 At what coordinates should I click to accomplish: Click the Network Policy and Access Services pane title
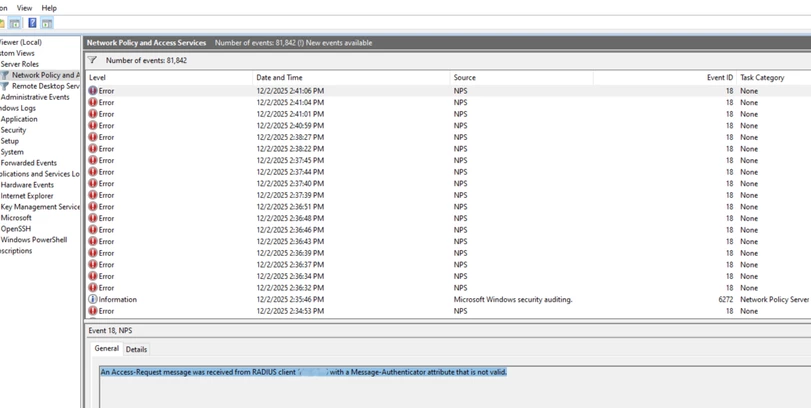(146, 43)
